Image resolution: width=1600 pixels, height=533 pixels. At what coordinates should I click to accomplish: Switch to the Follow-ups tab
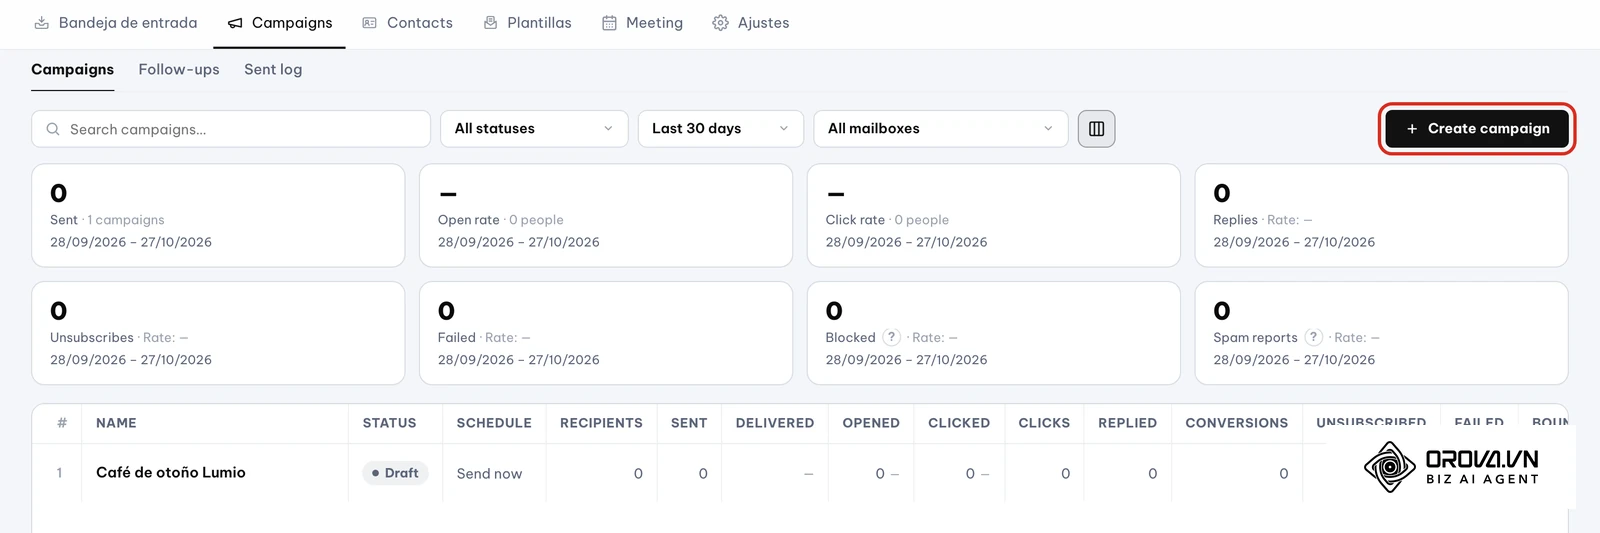click(x=179, y=69)
